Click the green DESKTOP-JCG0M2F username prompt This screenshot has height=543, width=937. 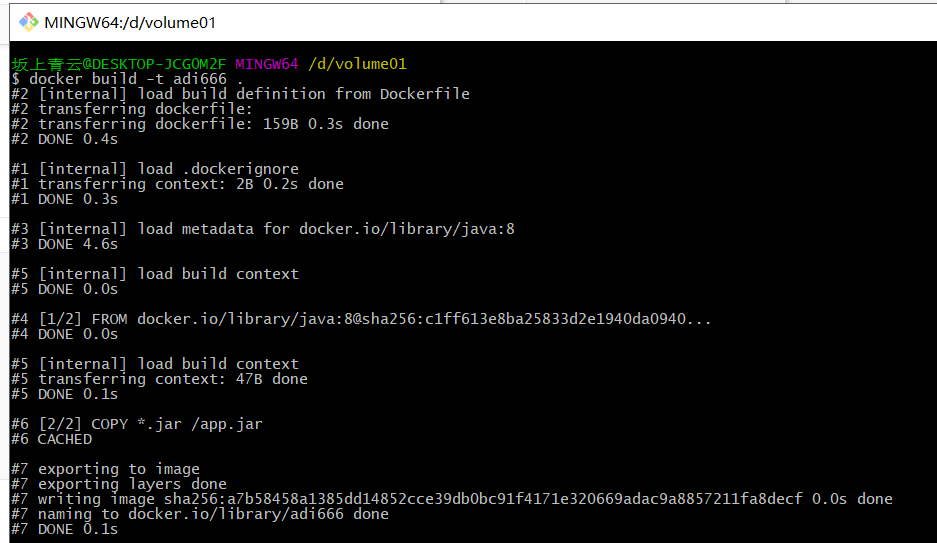tap(119, 64)
